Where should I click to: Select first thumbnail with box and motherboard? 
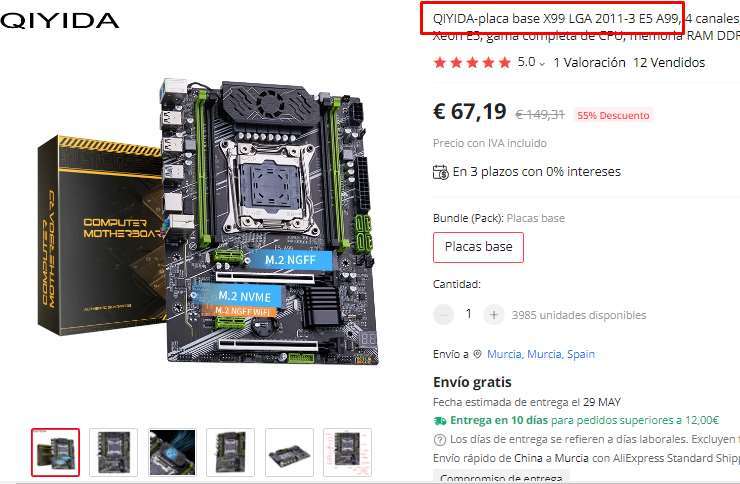coord(55,452)
